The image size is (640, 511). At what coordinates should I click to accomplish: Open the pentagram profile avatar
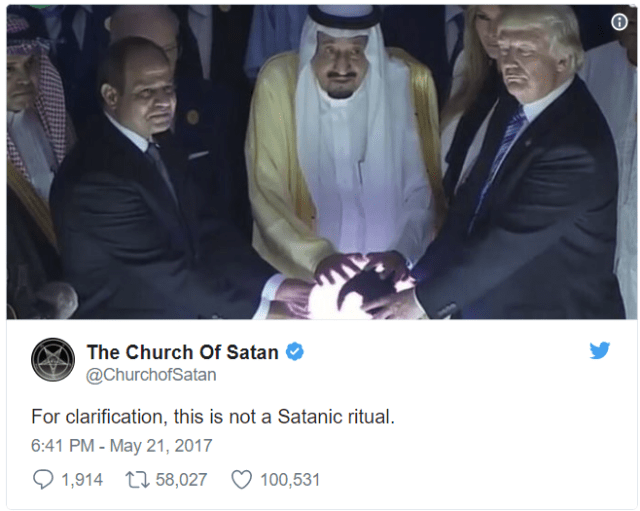tap(53, 360)
